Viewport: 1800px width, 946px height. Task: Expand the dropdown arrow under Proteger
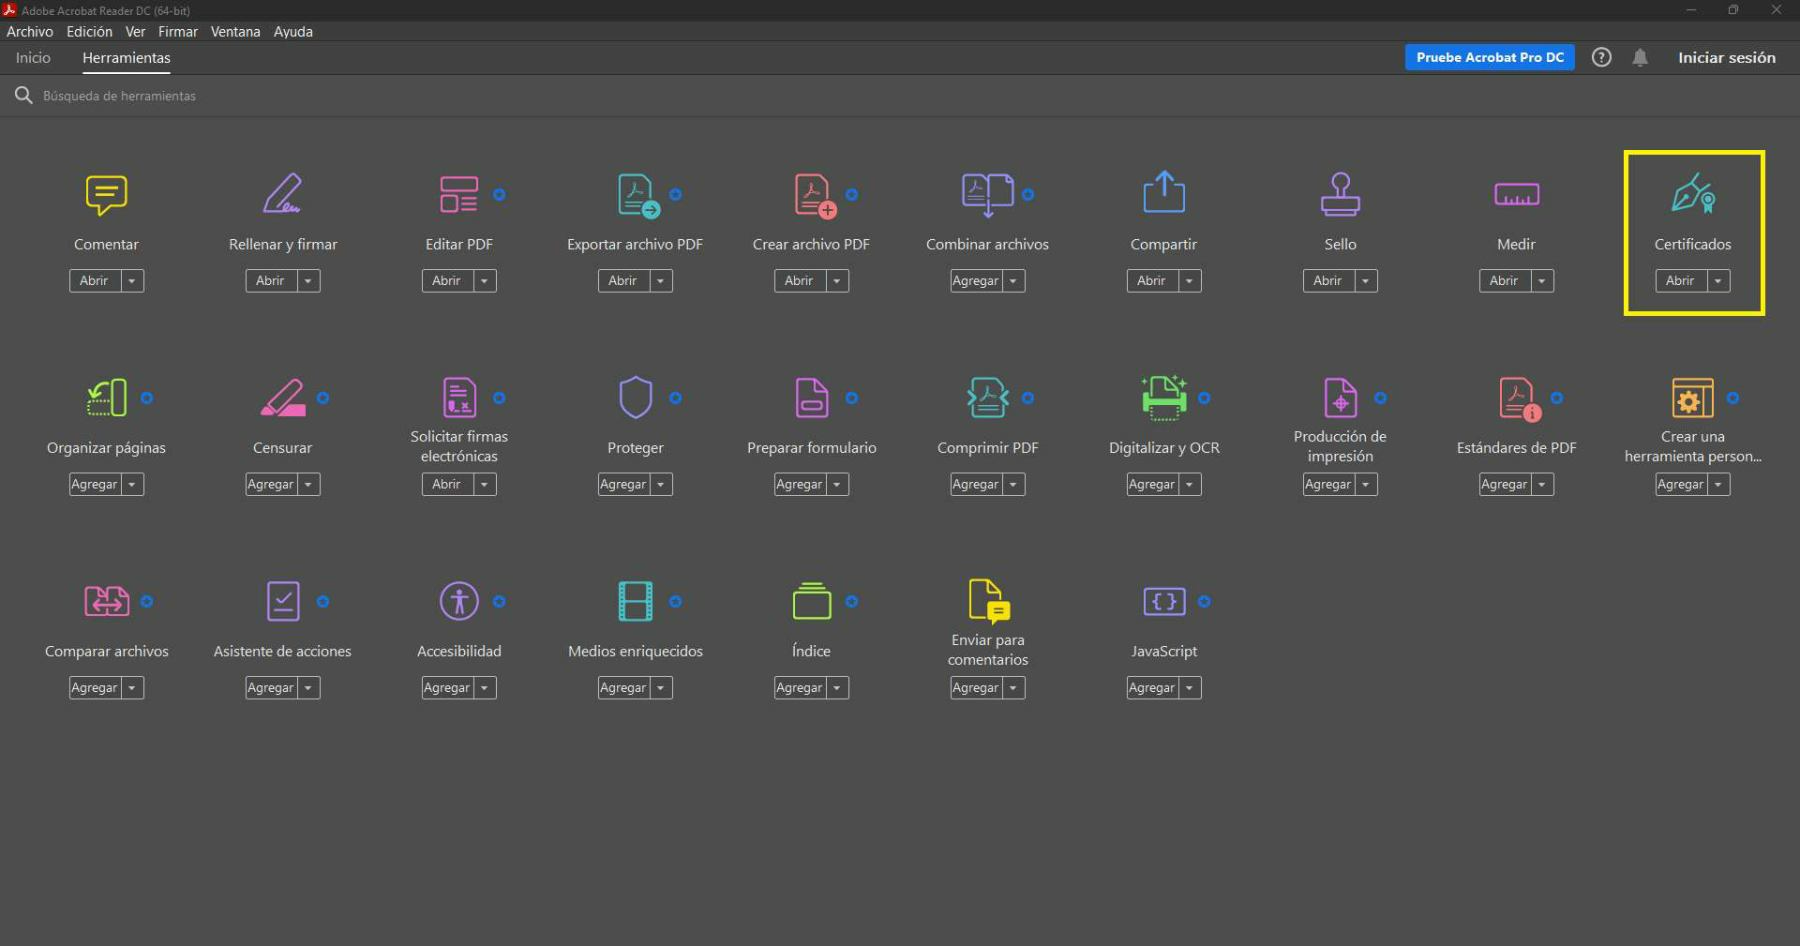[661, 484]
